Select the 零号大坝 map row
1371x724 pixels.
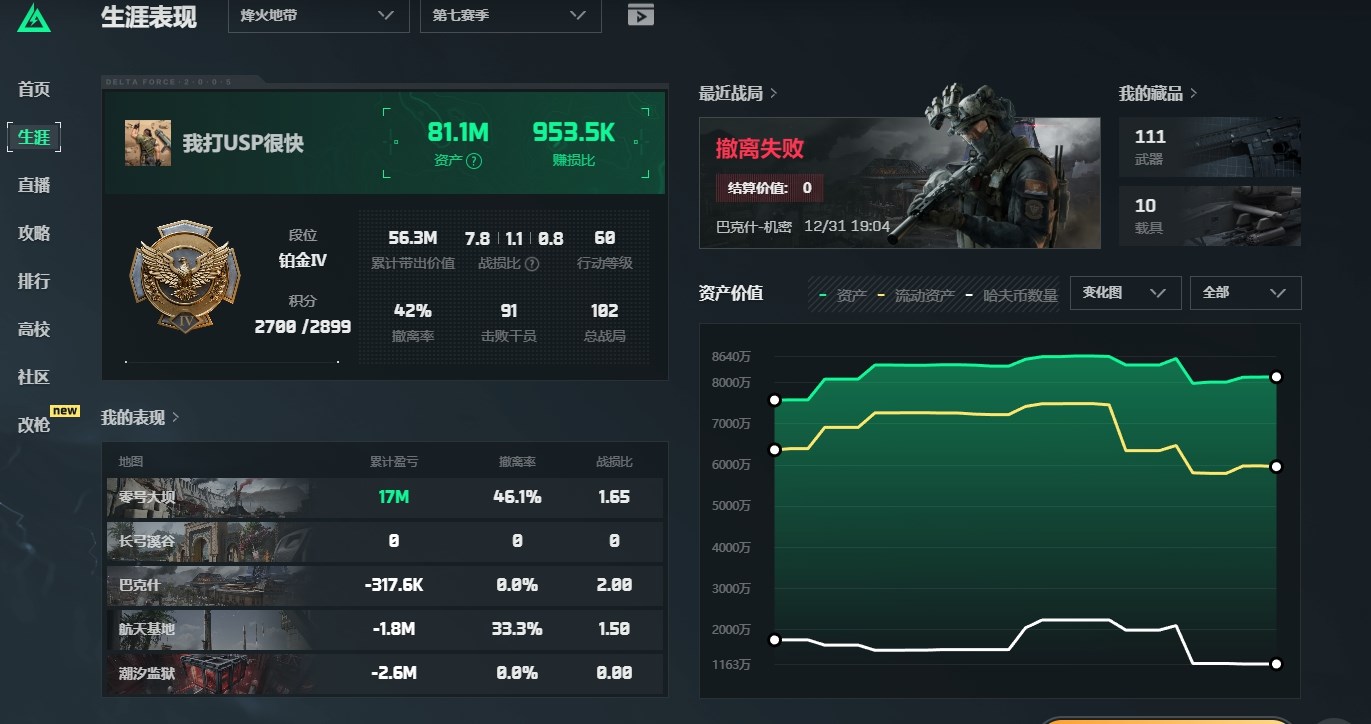(x=384, y=497)
